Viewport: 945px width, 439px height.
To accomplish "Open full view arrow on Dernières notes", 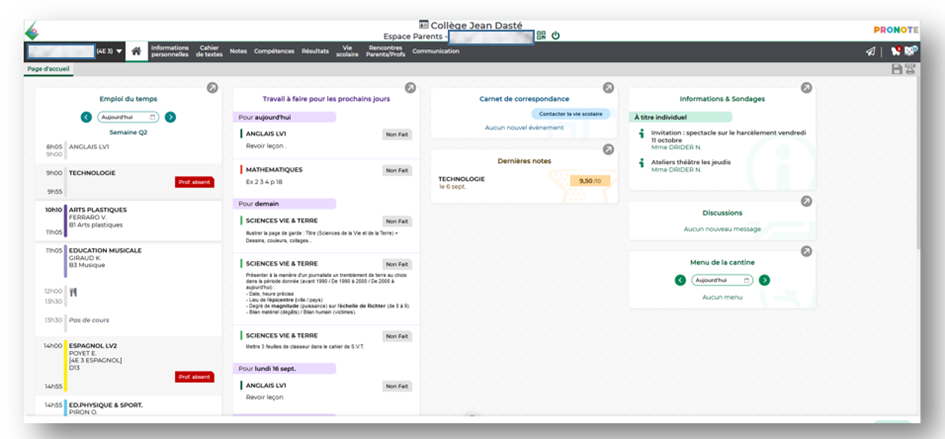I will click(608, 150).
